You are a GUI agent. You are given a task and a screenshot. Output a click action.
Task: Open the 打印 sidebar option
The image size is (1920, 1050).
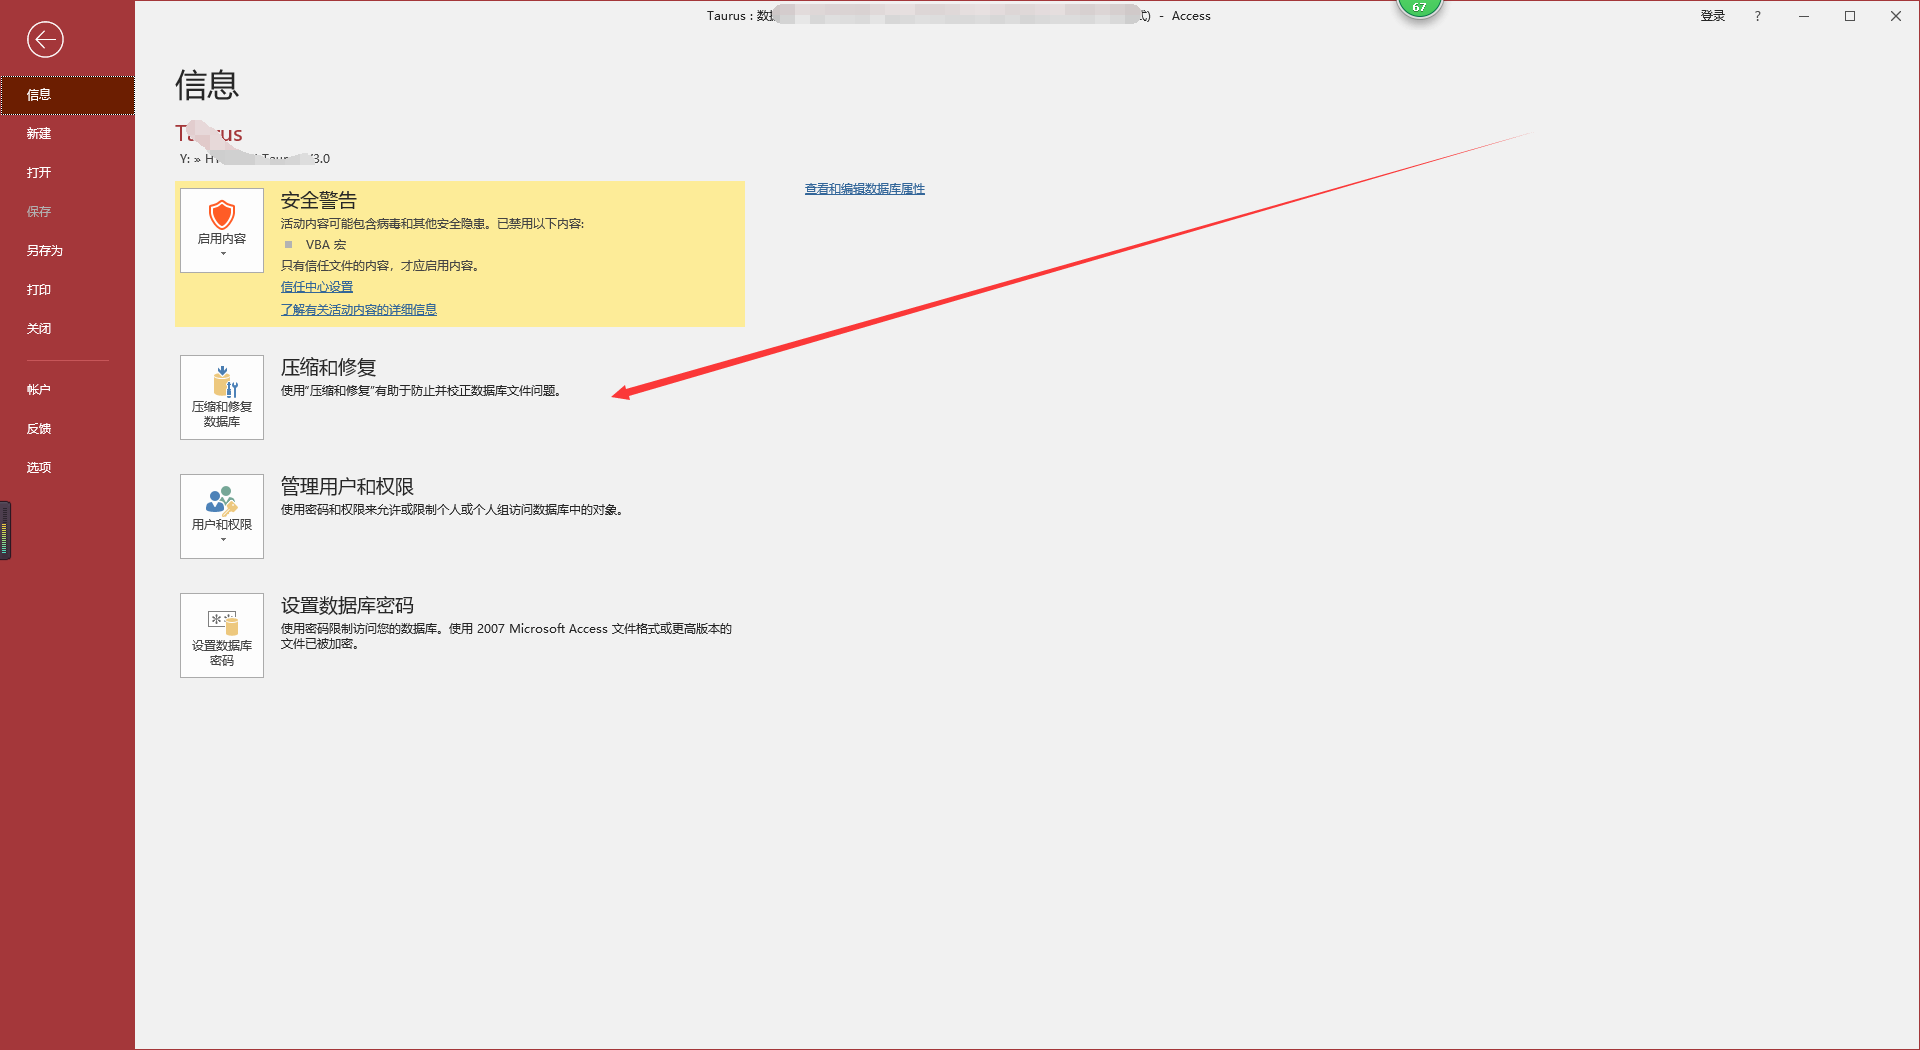coord(67,290)
